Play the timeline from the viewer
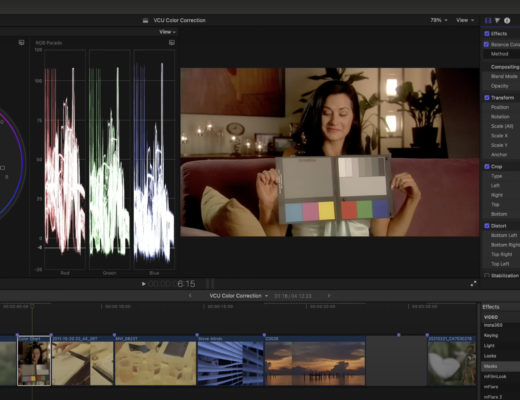This screenshot has width=520, height=400. click(143, 284)
